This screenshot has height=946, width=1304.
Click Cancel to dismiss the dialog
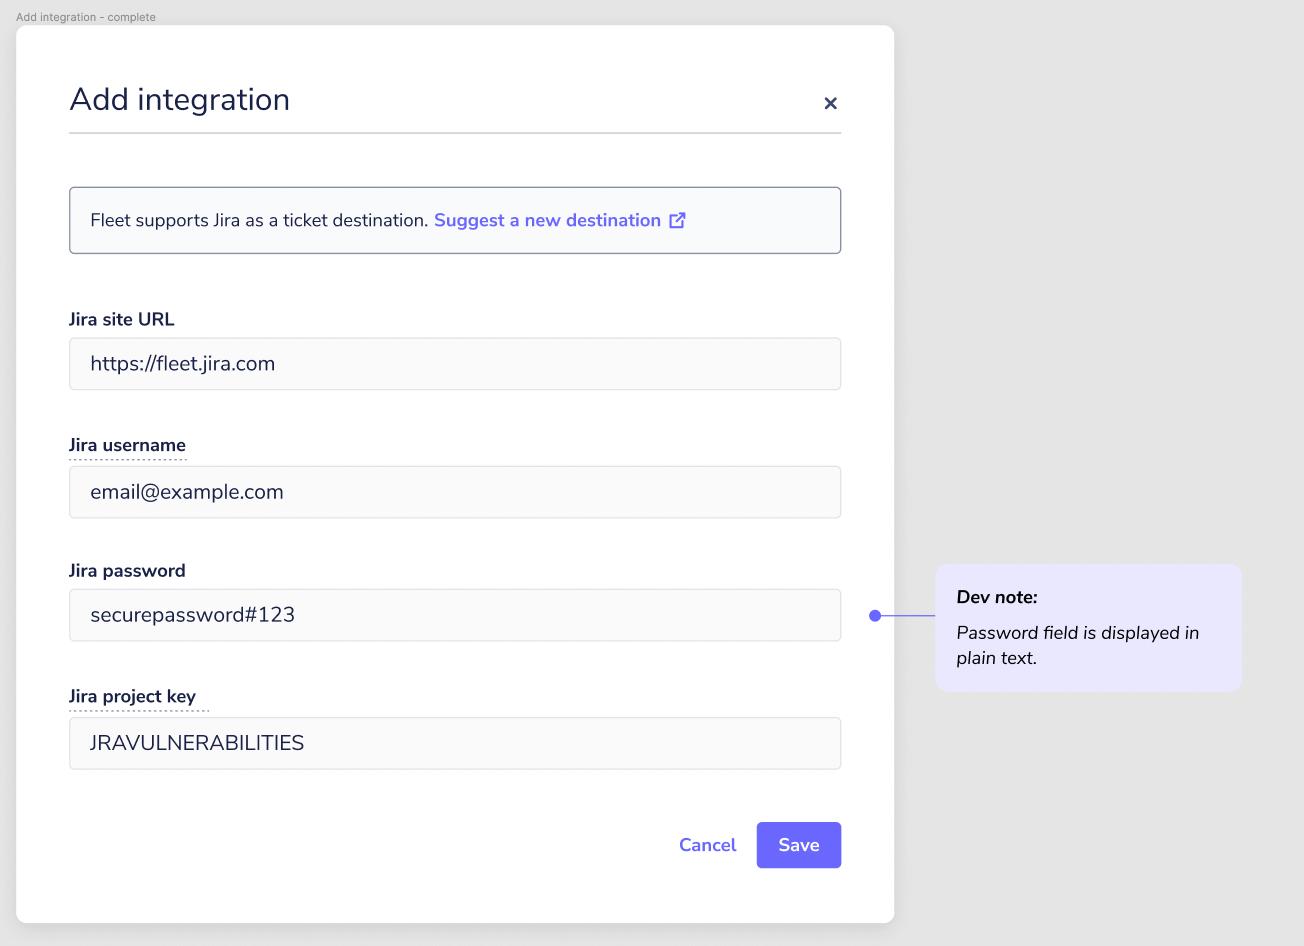coord(707,845)
